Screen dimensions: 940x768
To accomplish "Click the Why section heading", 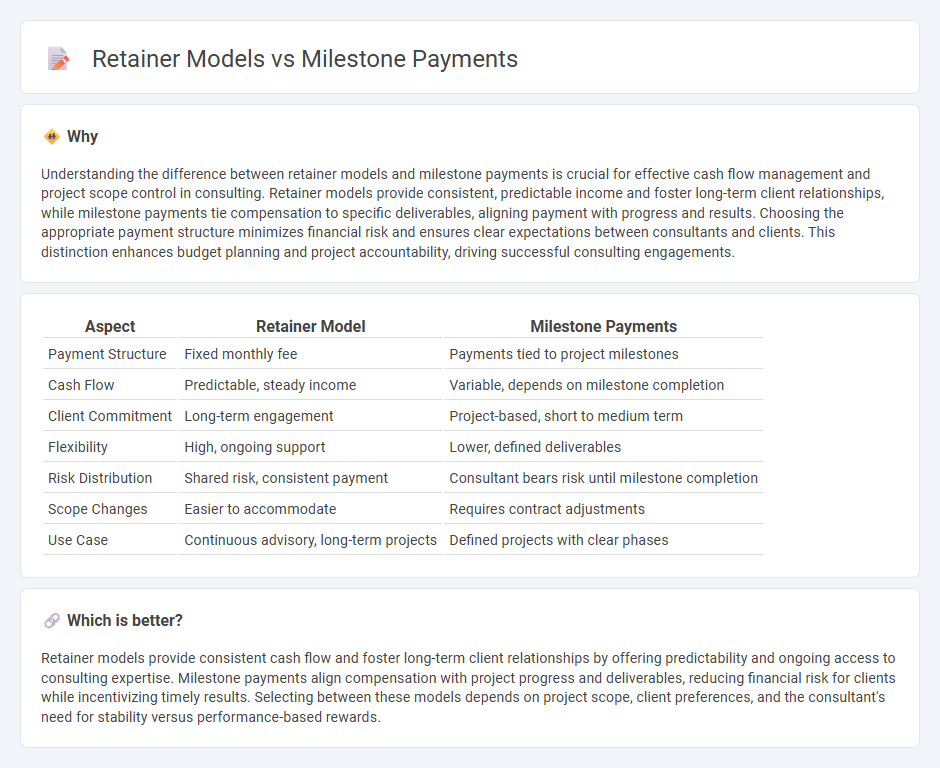I will (82, 137).
